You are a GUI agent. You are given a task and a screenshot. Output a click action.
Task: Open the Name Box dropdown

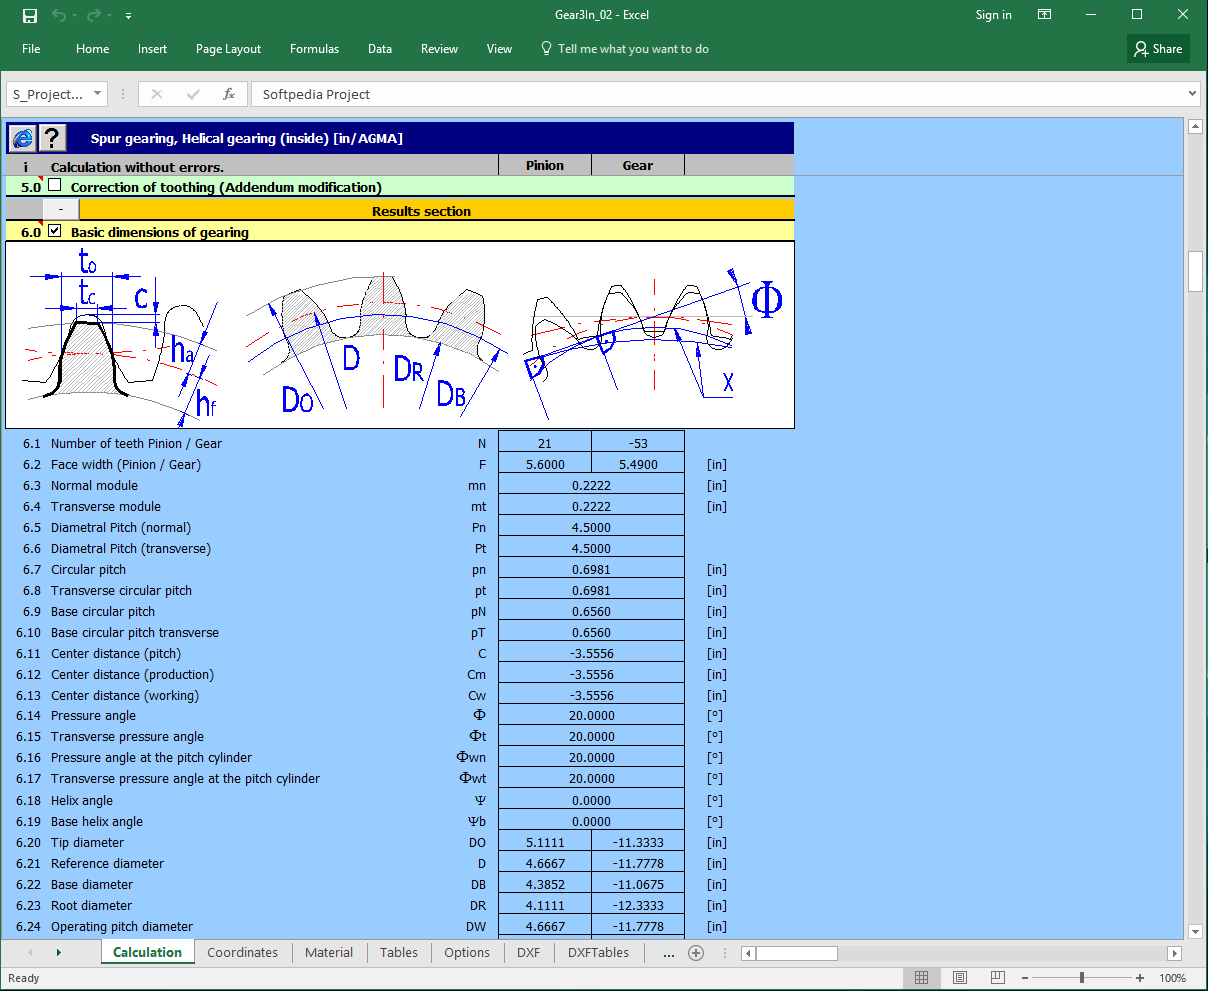[96, 93]
